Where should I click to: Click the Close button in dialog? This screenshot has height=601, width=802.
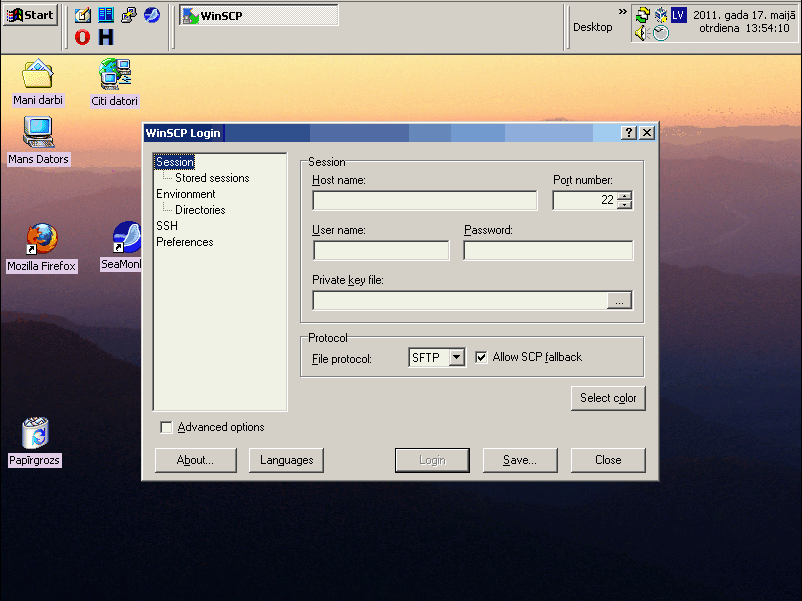[608, 460]
